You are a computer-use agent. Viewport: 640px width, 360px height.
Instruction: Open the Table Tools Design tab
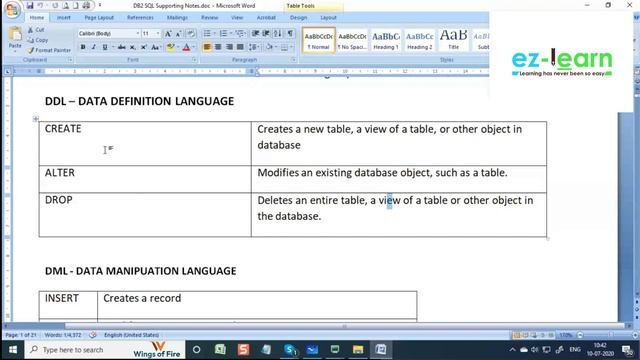pos(298,18)
